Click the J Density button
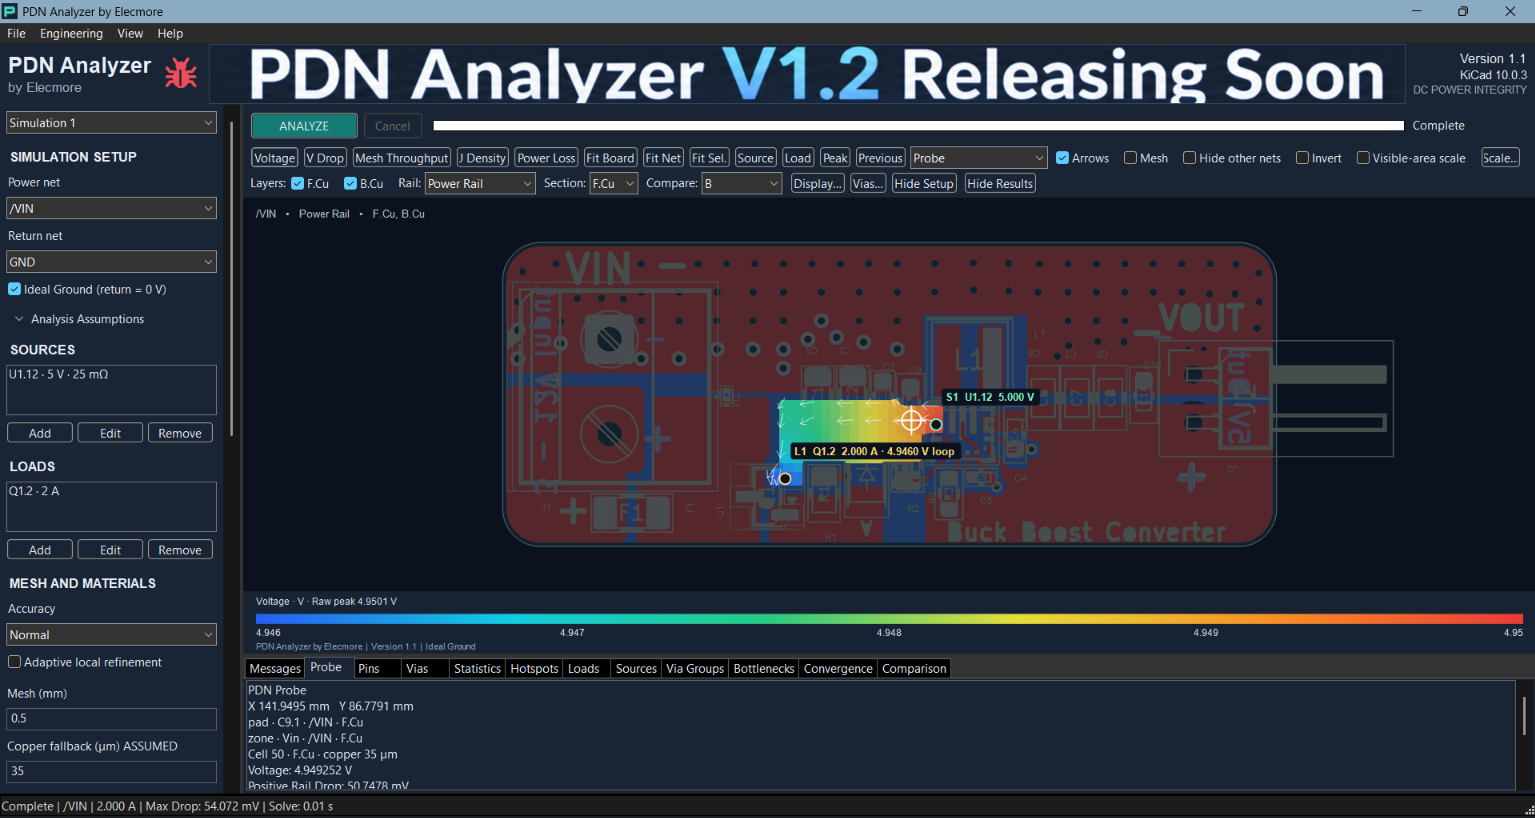The image size is (1535, 818). click(483, 158)
